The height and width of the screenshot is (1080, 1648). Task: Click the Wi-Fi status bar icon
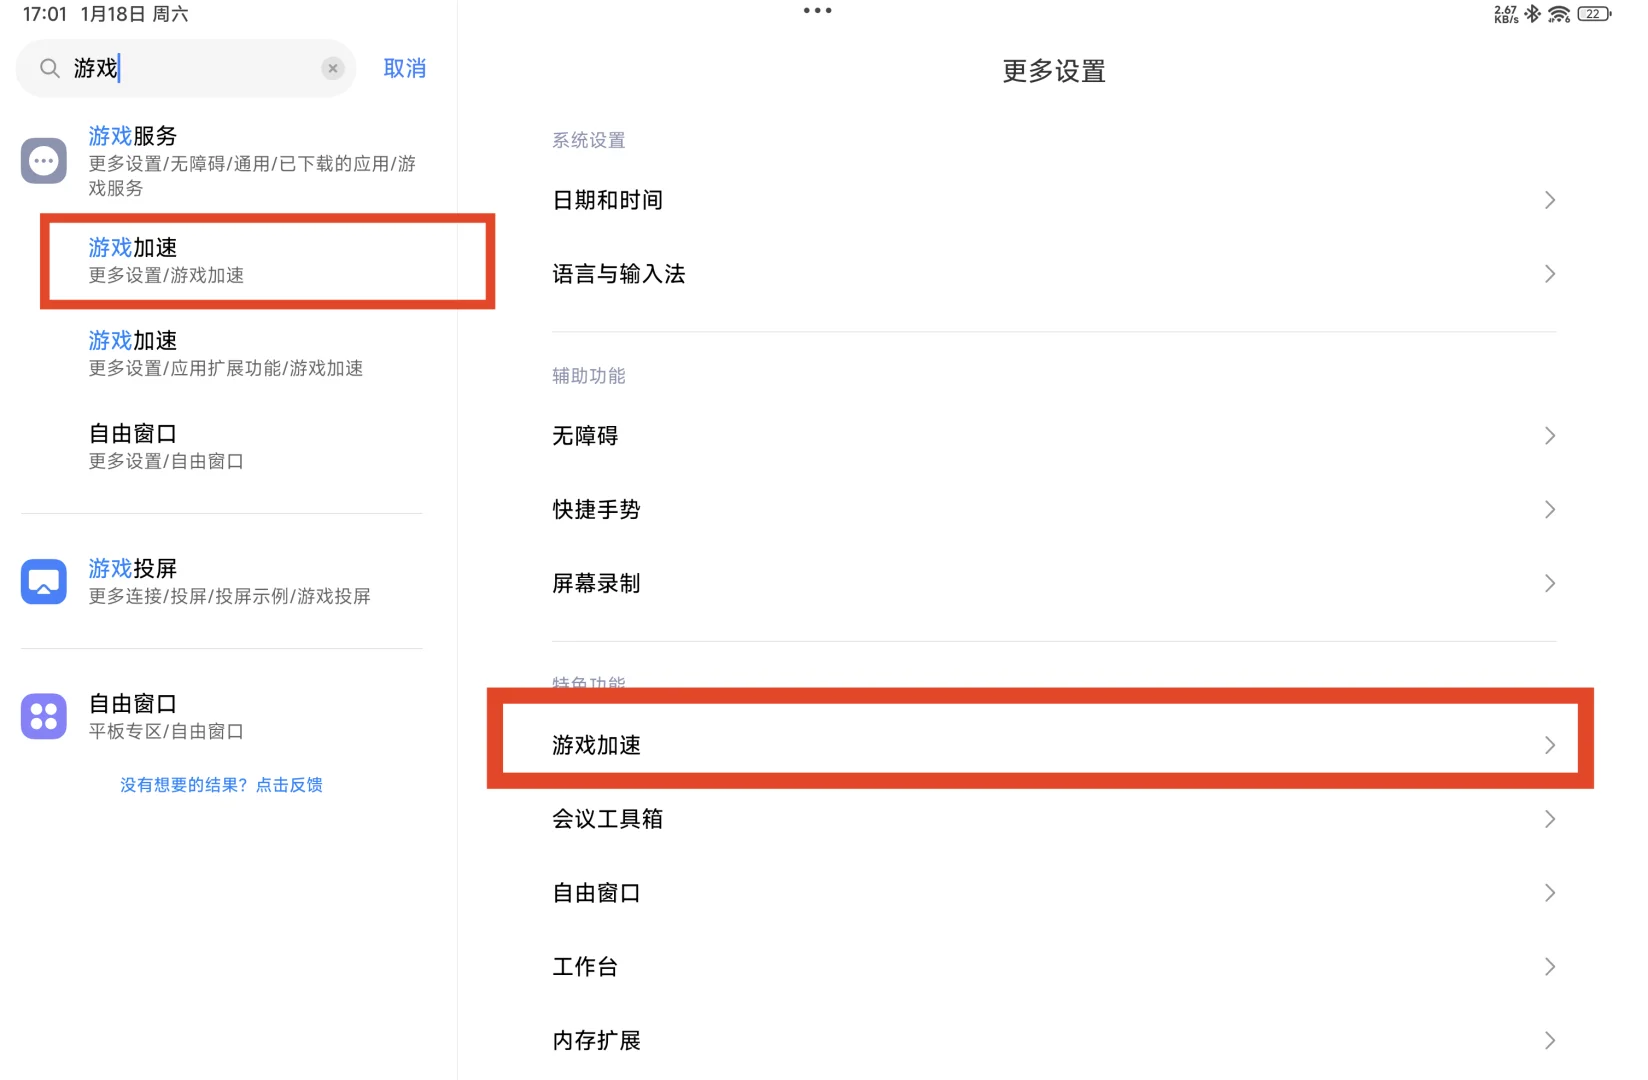tap(1558, 14)
